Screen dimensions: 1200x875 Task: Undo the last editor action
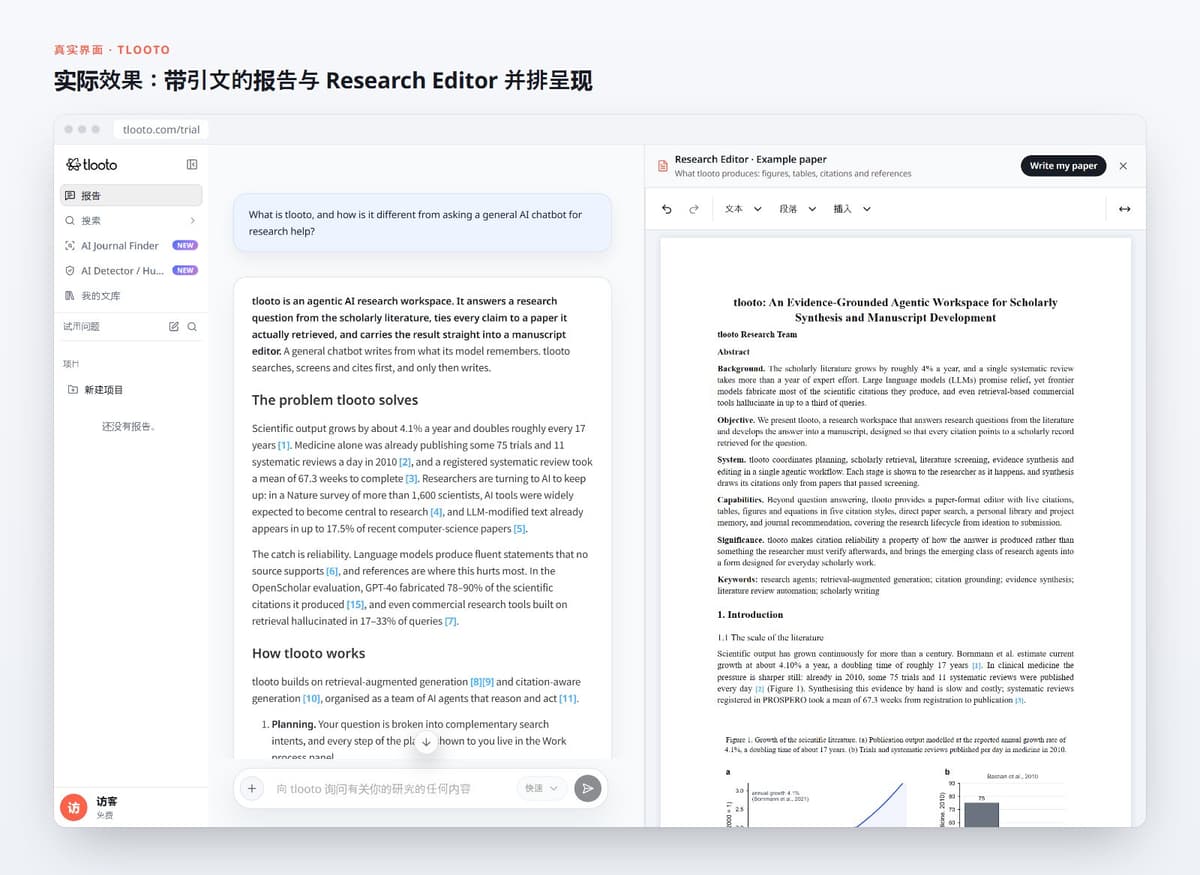click(x=667, y=209)
